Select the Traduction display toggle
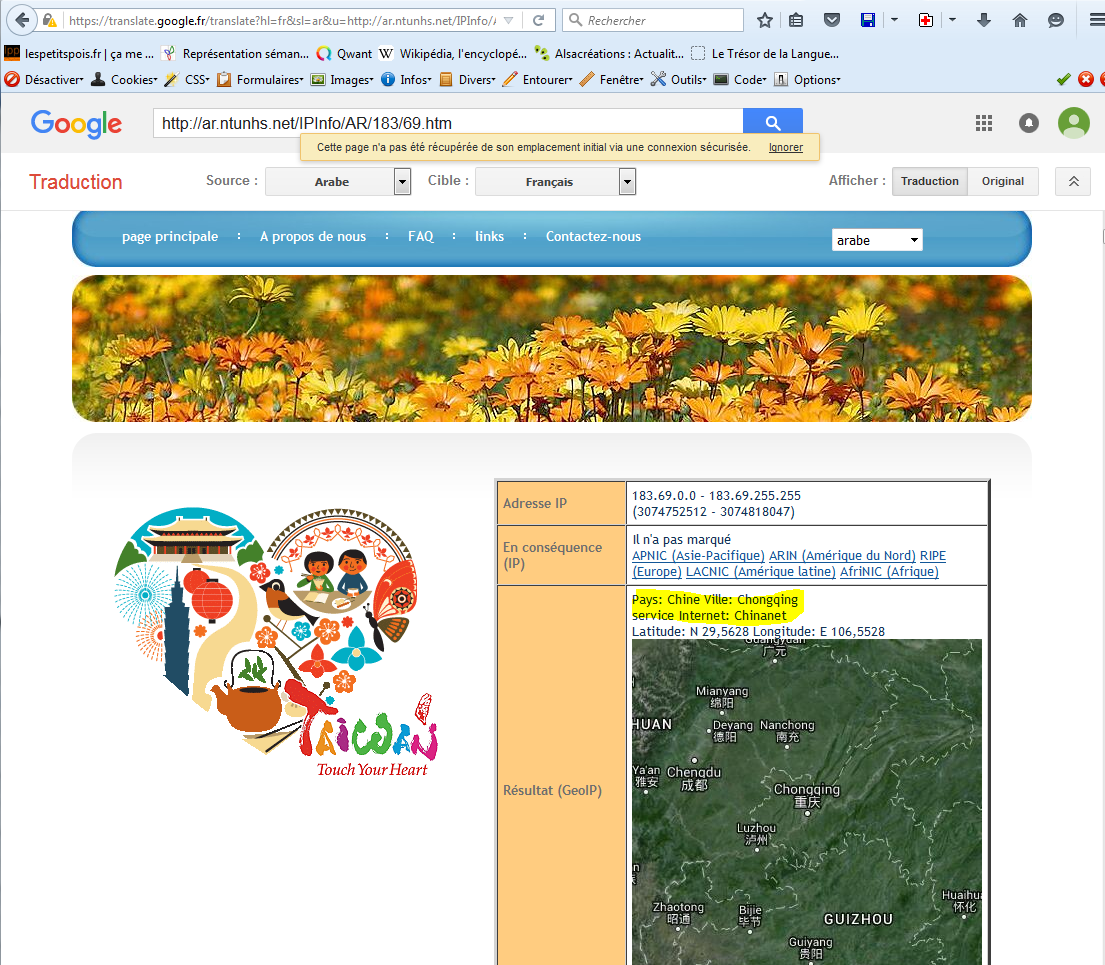This screenshot has width=1105, height=965. tap(929, 181)
